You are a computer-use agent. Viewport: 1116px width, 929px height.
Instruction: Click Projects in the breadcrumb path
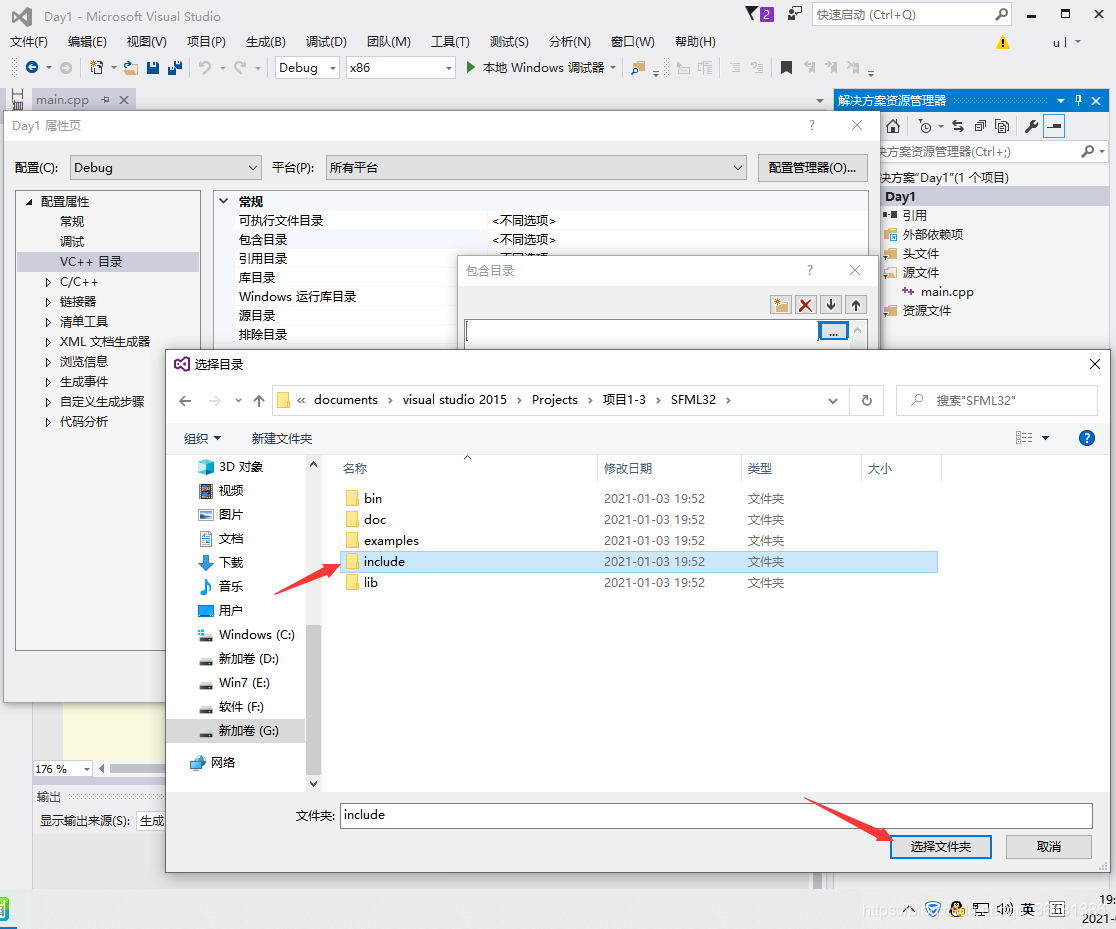pos(554,400)
